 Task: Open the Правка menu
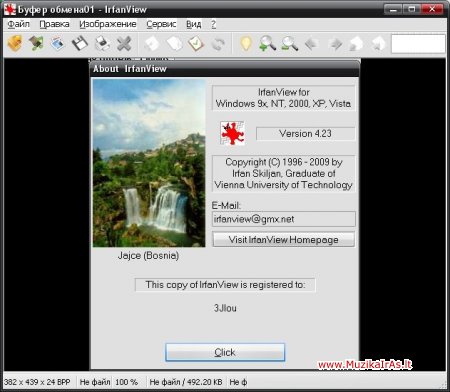click(54, 24)
